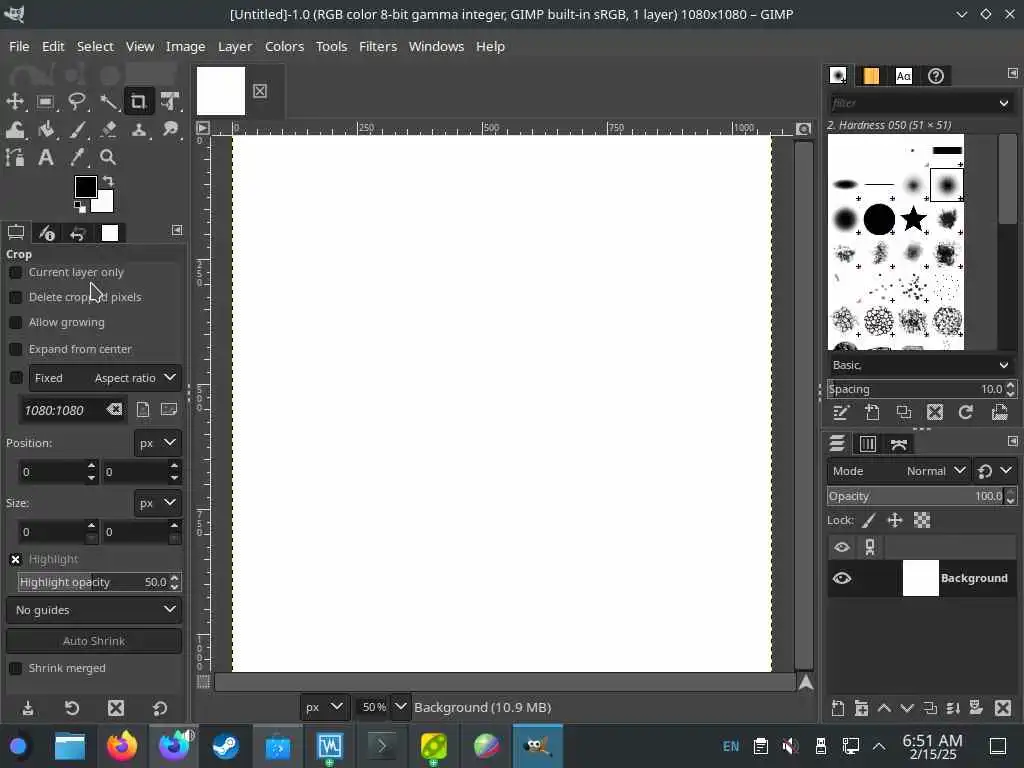Click the Create new brush icon
This screenshot has width=1024, height=768.
coord(872,412)
